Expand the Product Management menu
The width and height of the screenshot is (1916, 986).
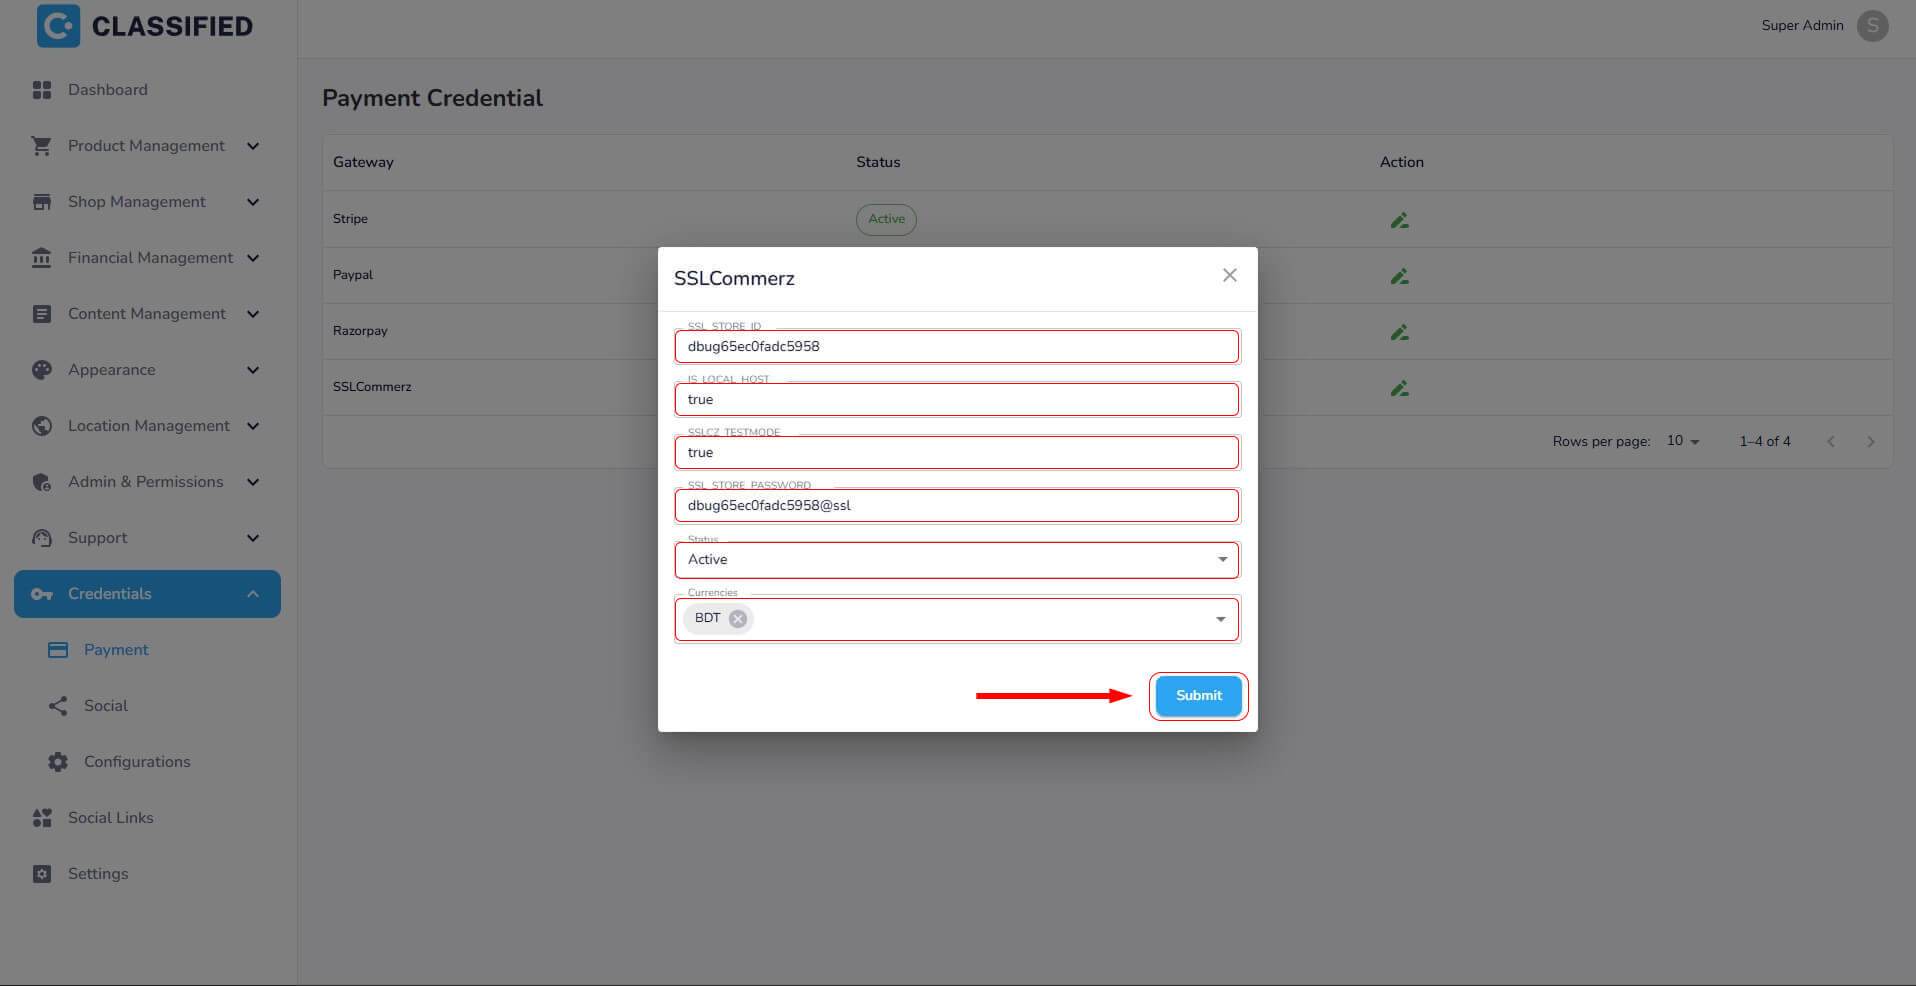point(146,146)
